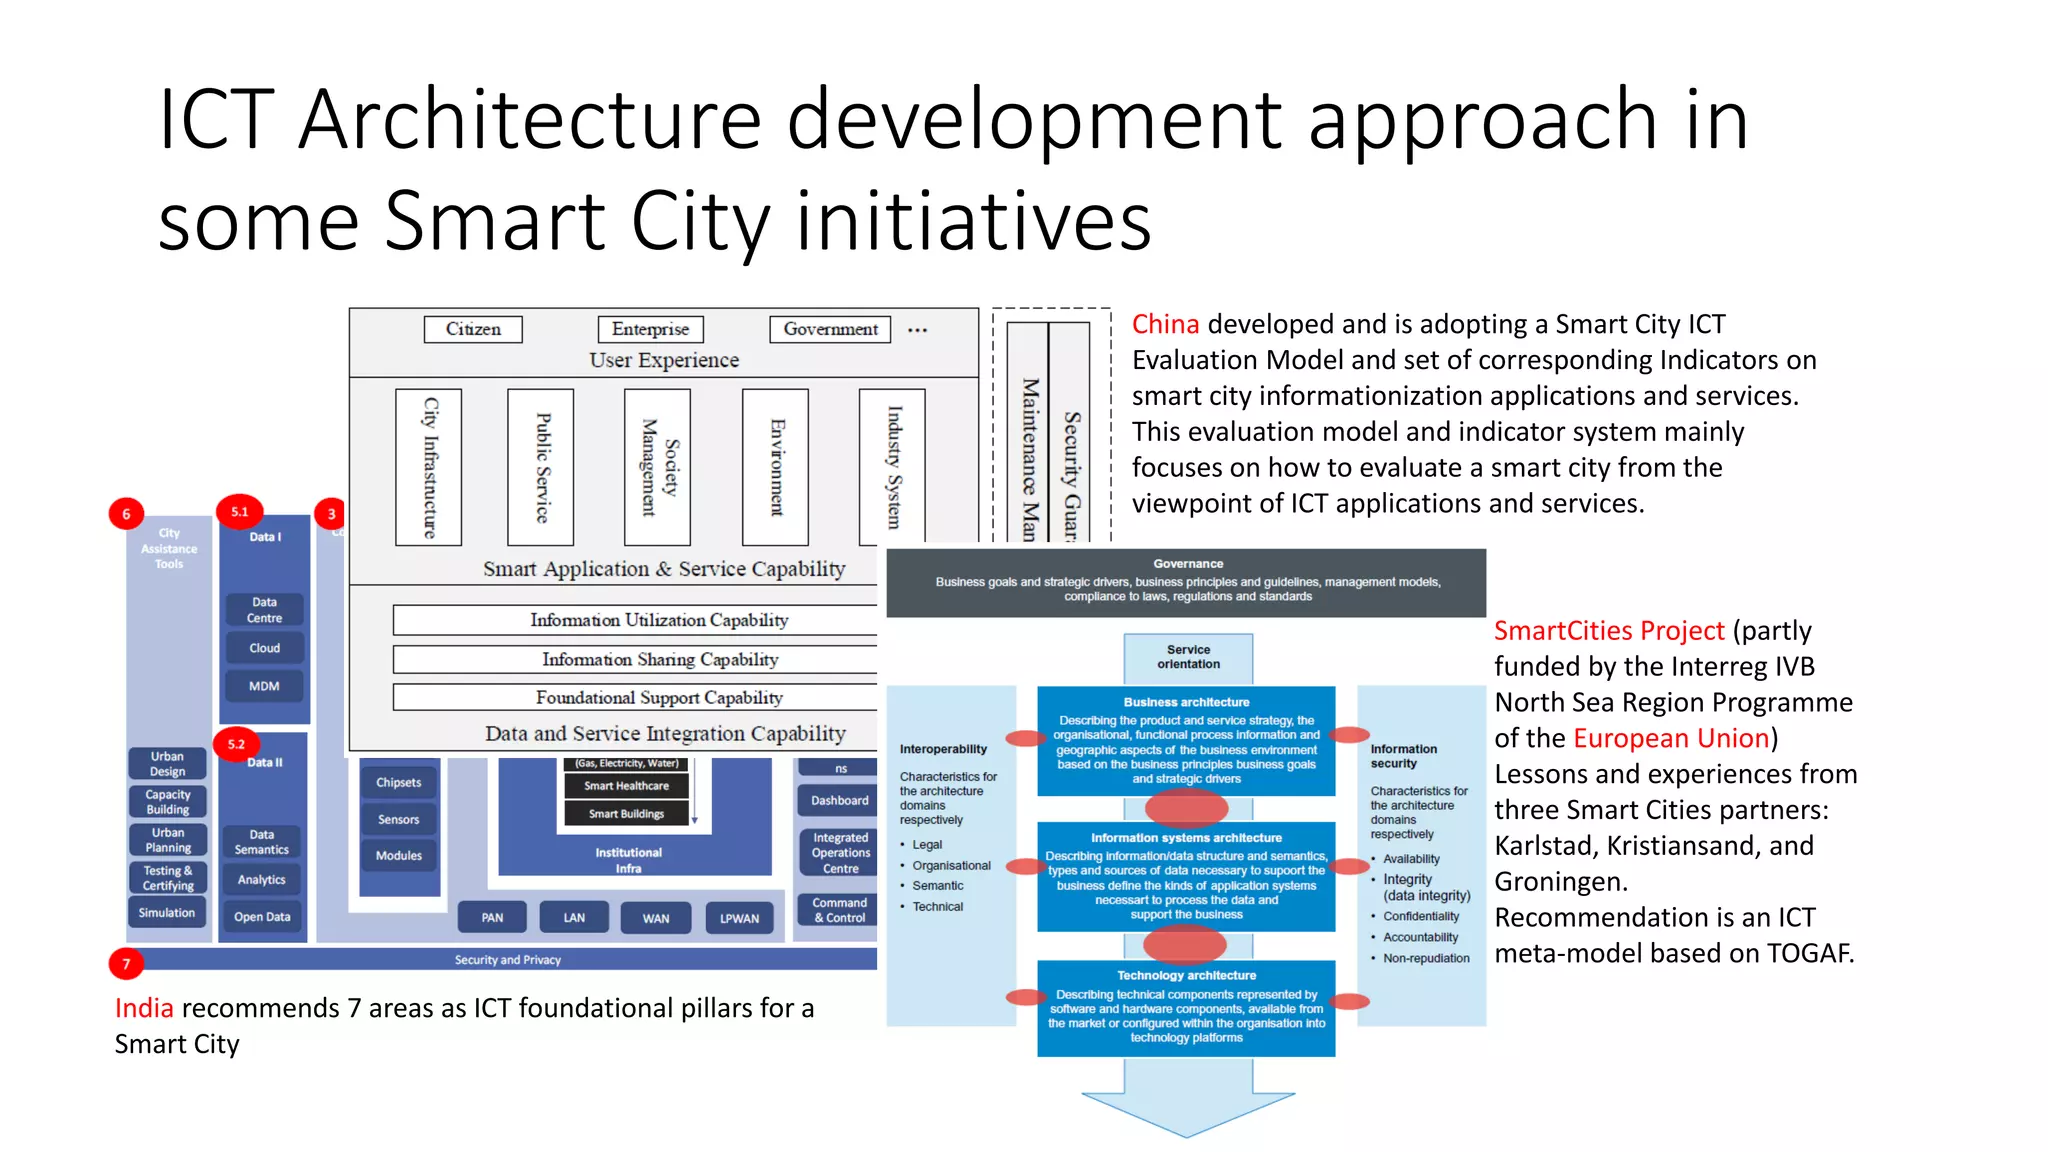Click the Data Semantics block
The height and width of the screenshot is (1152, 2048).
(262, 842)
